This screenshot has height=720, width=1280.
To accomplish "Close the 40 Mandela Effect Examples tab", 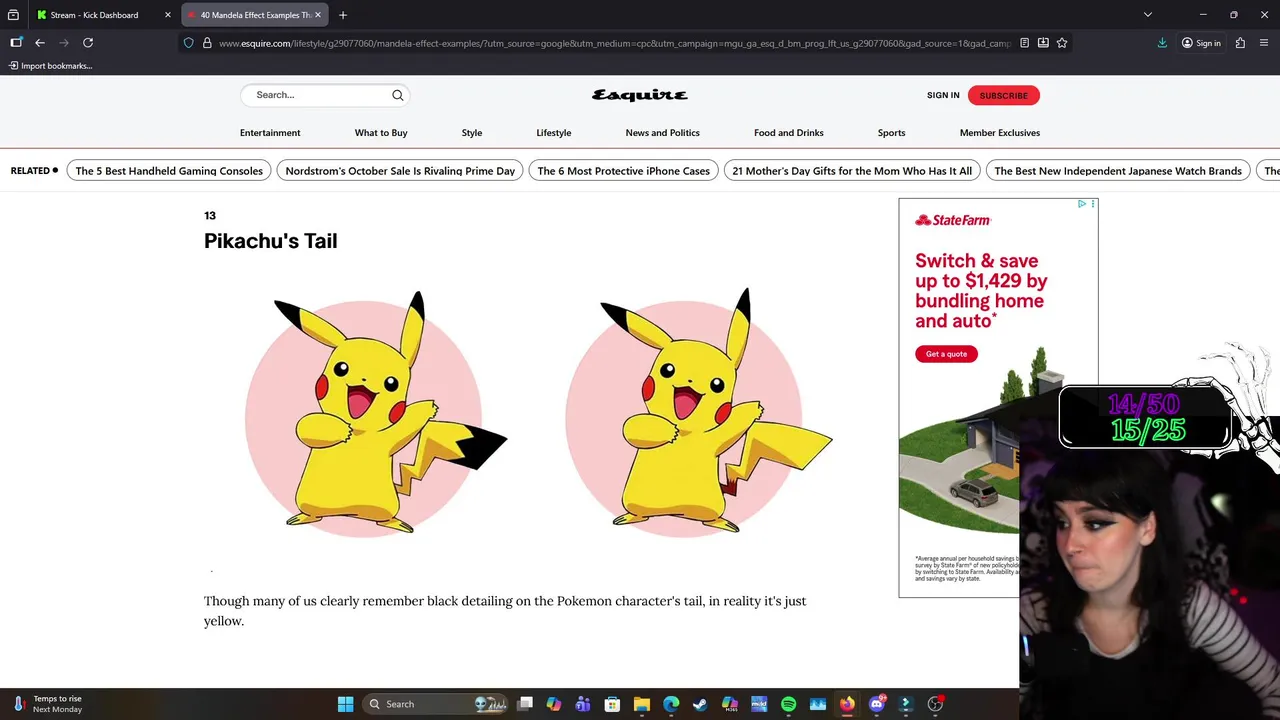I will tap(318, 15).
